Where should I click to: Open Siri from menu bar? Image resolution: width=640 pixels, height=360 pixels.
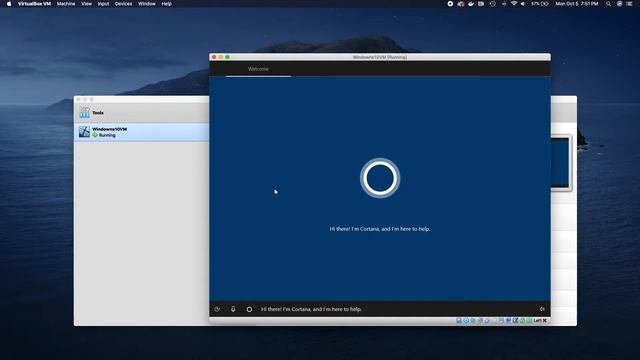[619, 4]
